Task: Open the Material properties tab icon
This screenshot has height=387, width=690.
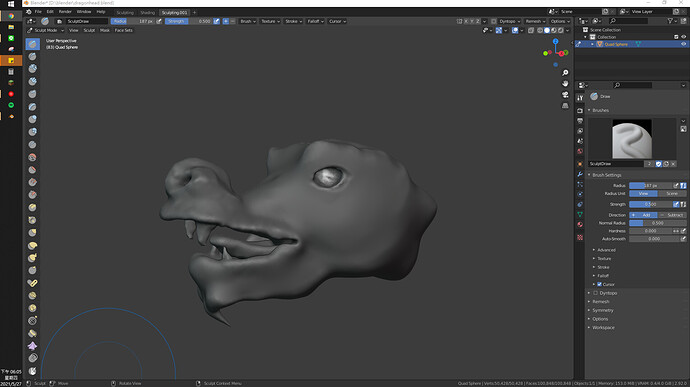Action: (x=580, y=225)
